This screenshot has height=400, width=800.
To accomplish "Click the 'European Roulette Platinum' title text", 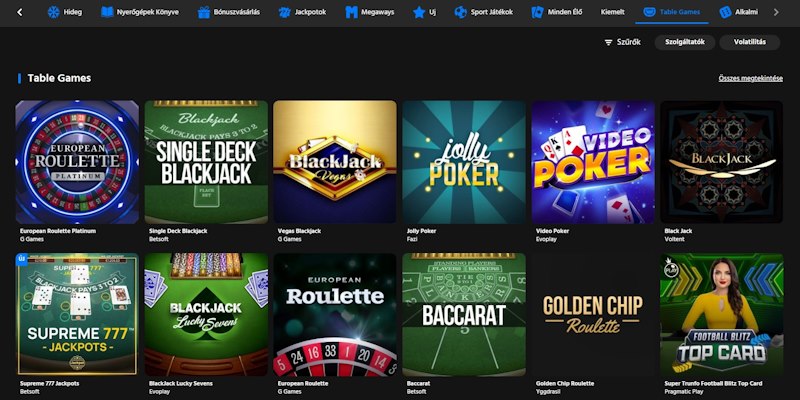I will [58, 231].
